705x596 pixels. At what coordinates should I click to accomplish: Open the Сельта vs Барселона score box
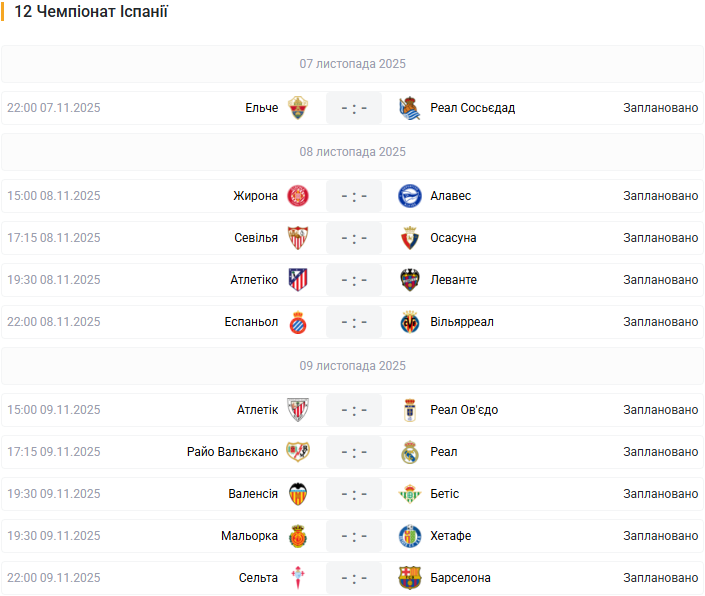(x=354, y=578)
